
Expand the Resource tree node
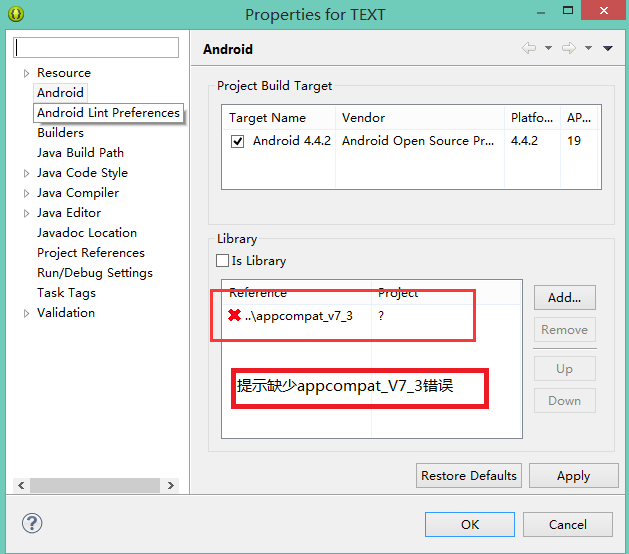coord(26,73)
